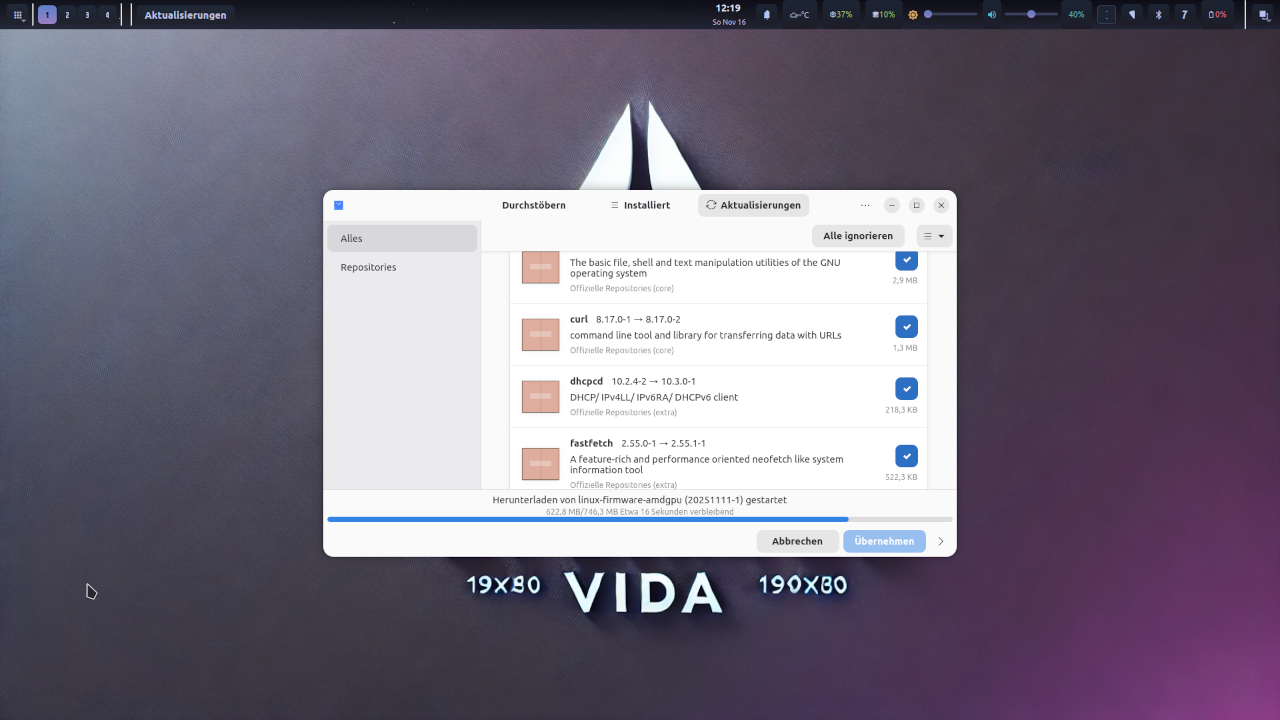
Task: Click the curl package icon
Action: click(x=540, y=334)
